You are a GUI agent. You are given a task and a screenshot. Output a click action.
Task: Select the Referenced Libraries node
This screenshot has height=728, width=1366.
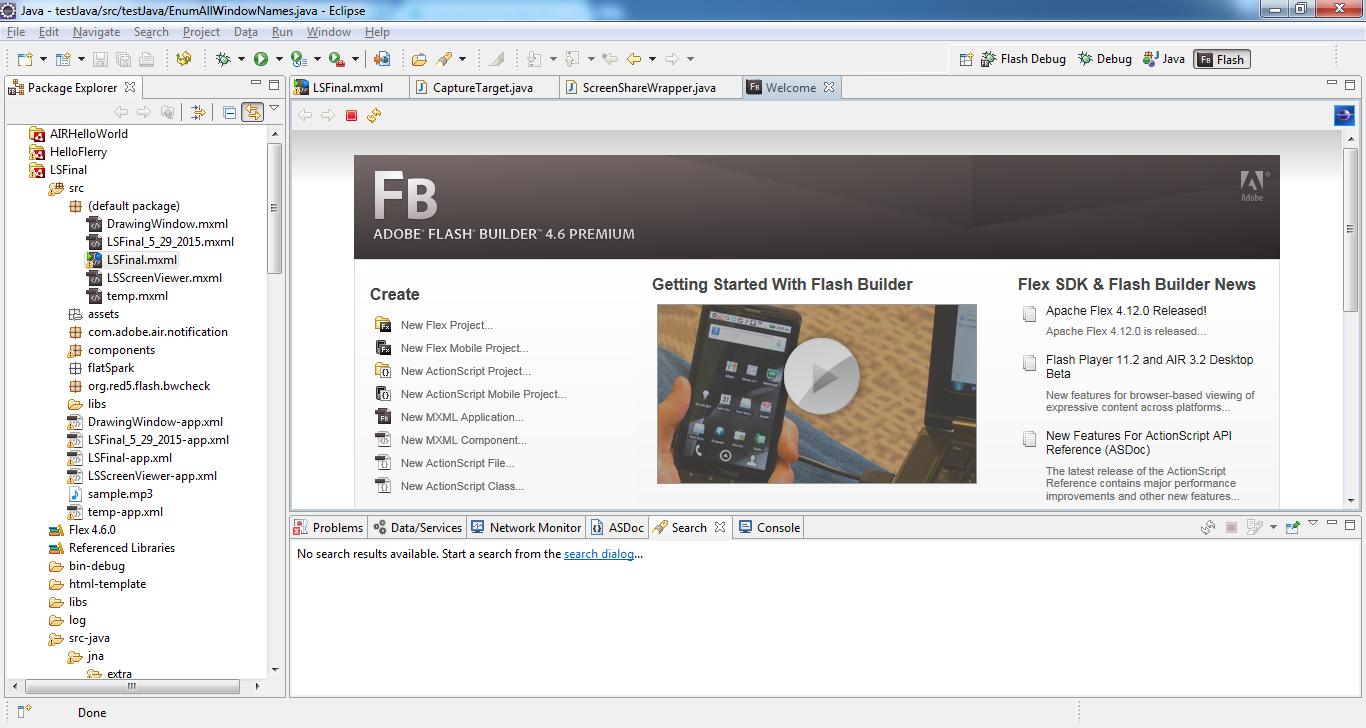tap(121, 548)
